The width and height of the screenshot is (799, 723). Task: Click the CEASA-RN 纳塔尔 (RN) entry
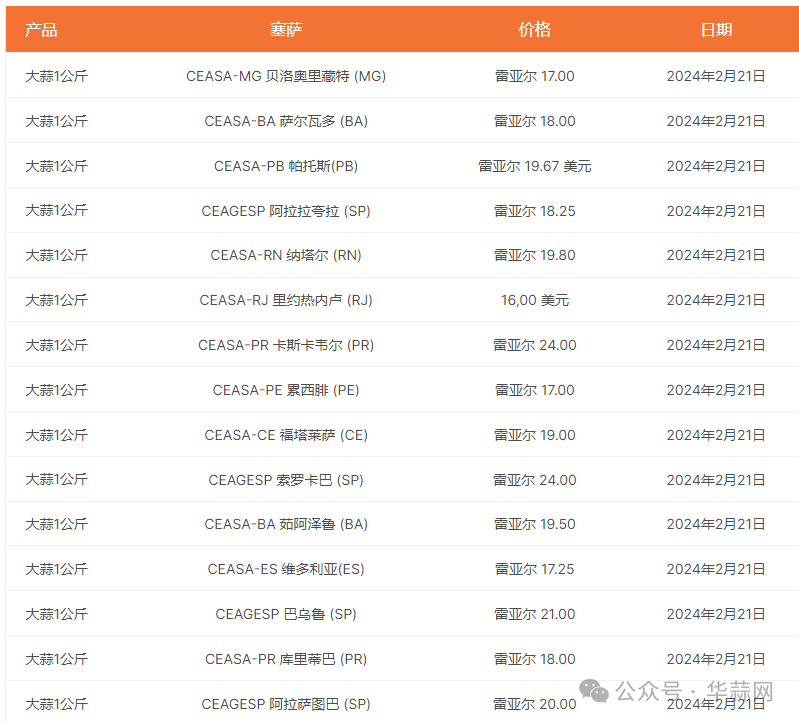coord(285,255)
